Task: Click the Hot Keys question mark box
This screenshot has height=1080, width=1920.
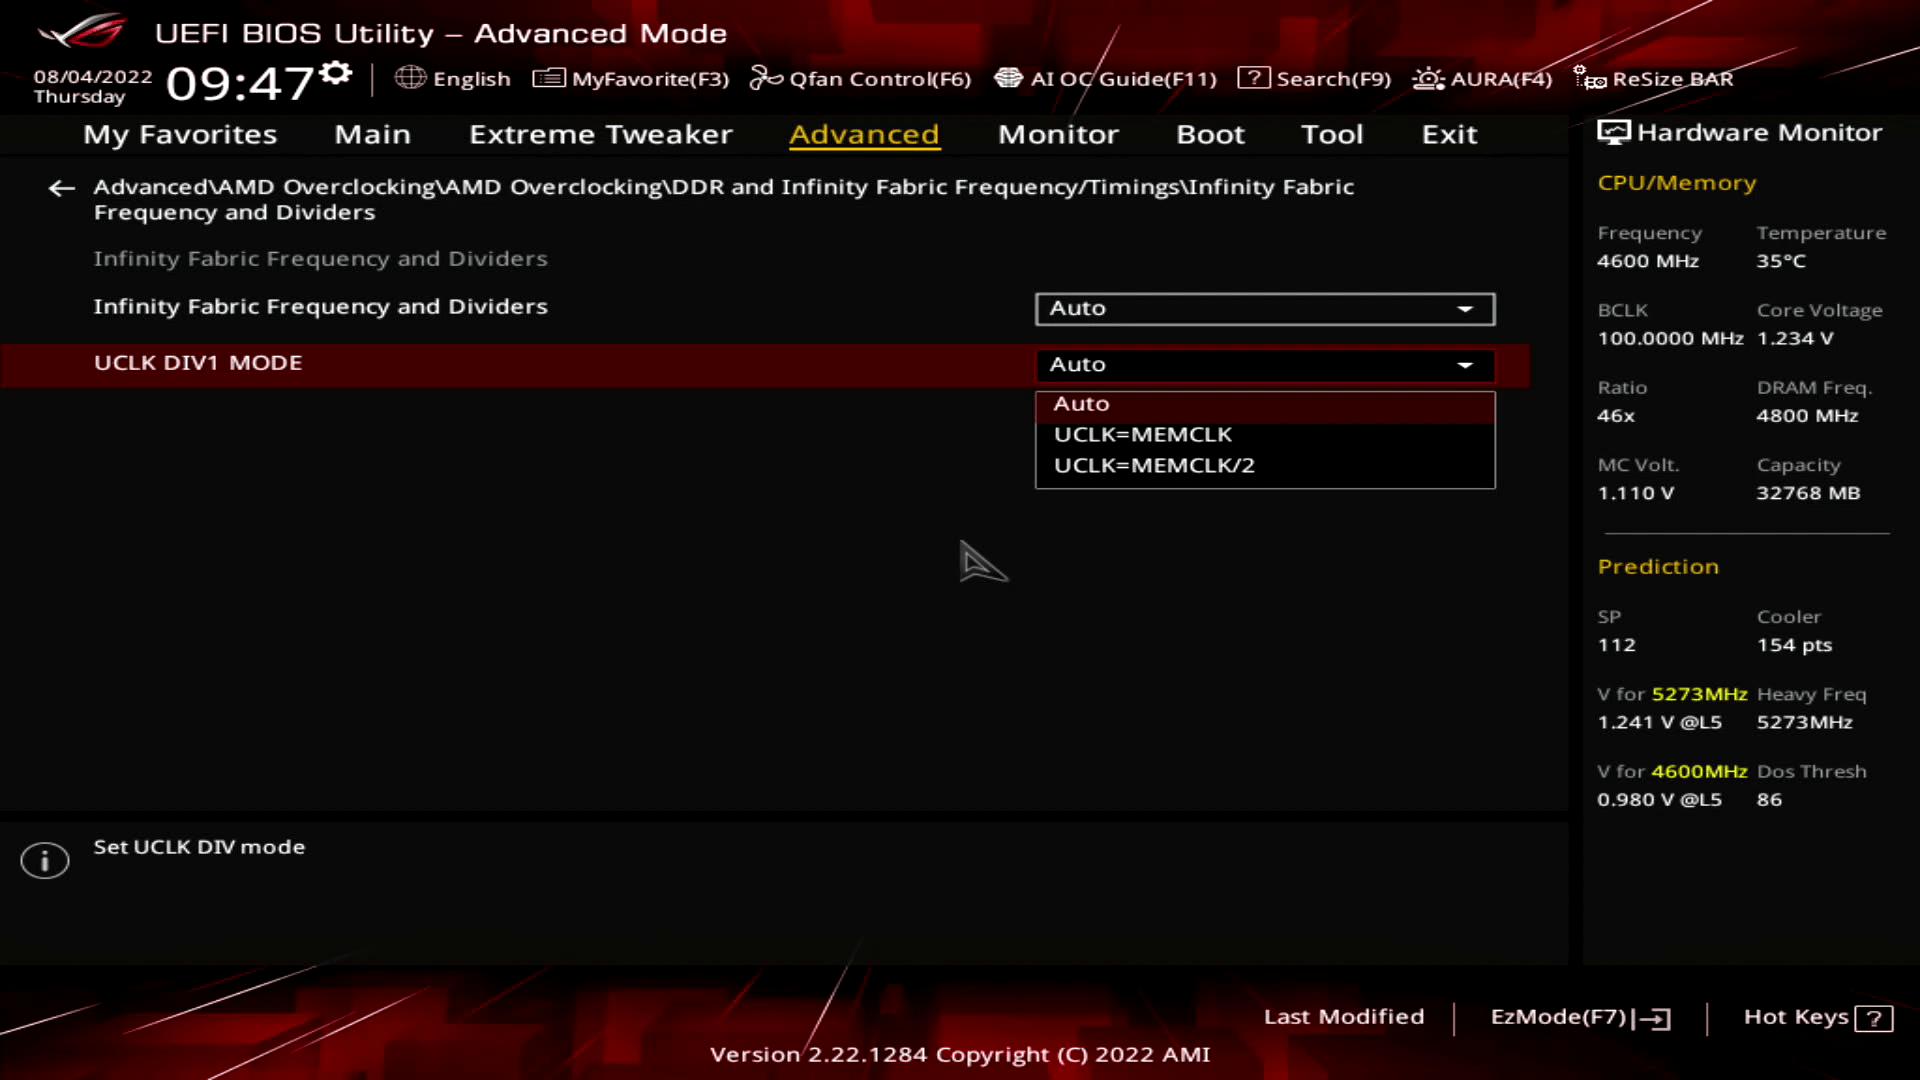Action: coord(1873,1018)
